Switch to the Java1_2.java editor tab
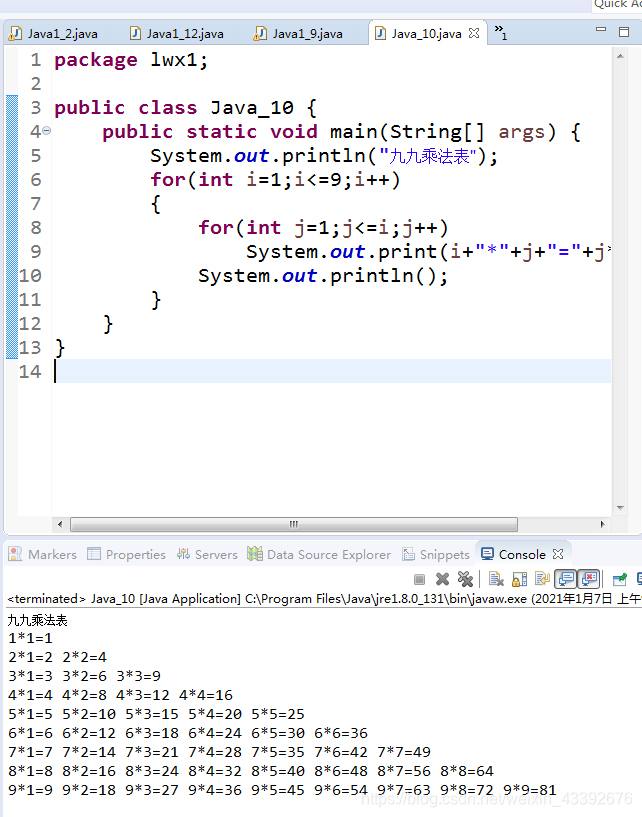642x817 pixels. coord(54,34)
